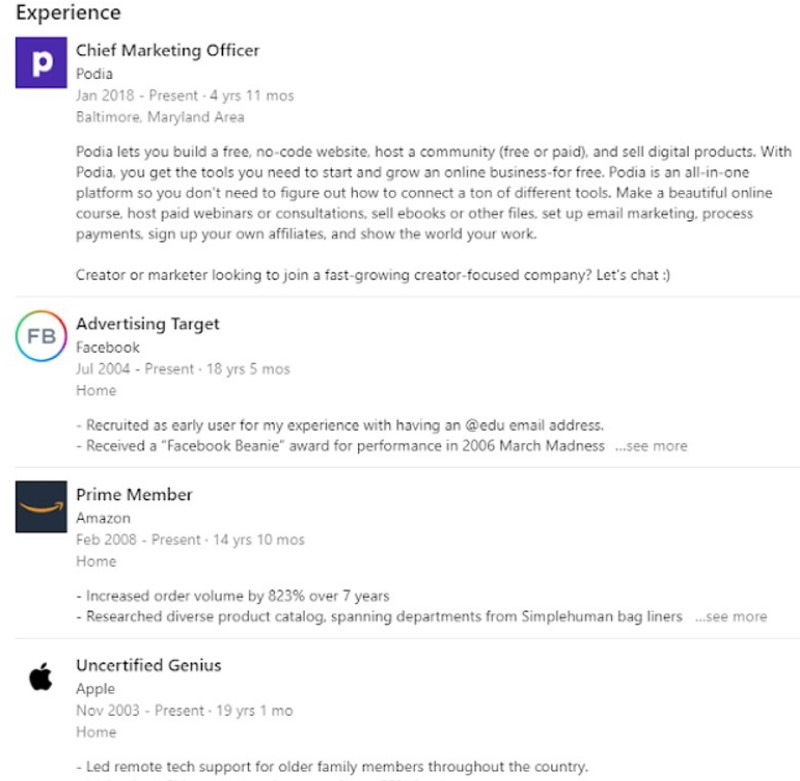Open the Advertising Target job title
Image resolution: width=800 pixels, height=781 pixels.
147,324
